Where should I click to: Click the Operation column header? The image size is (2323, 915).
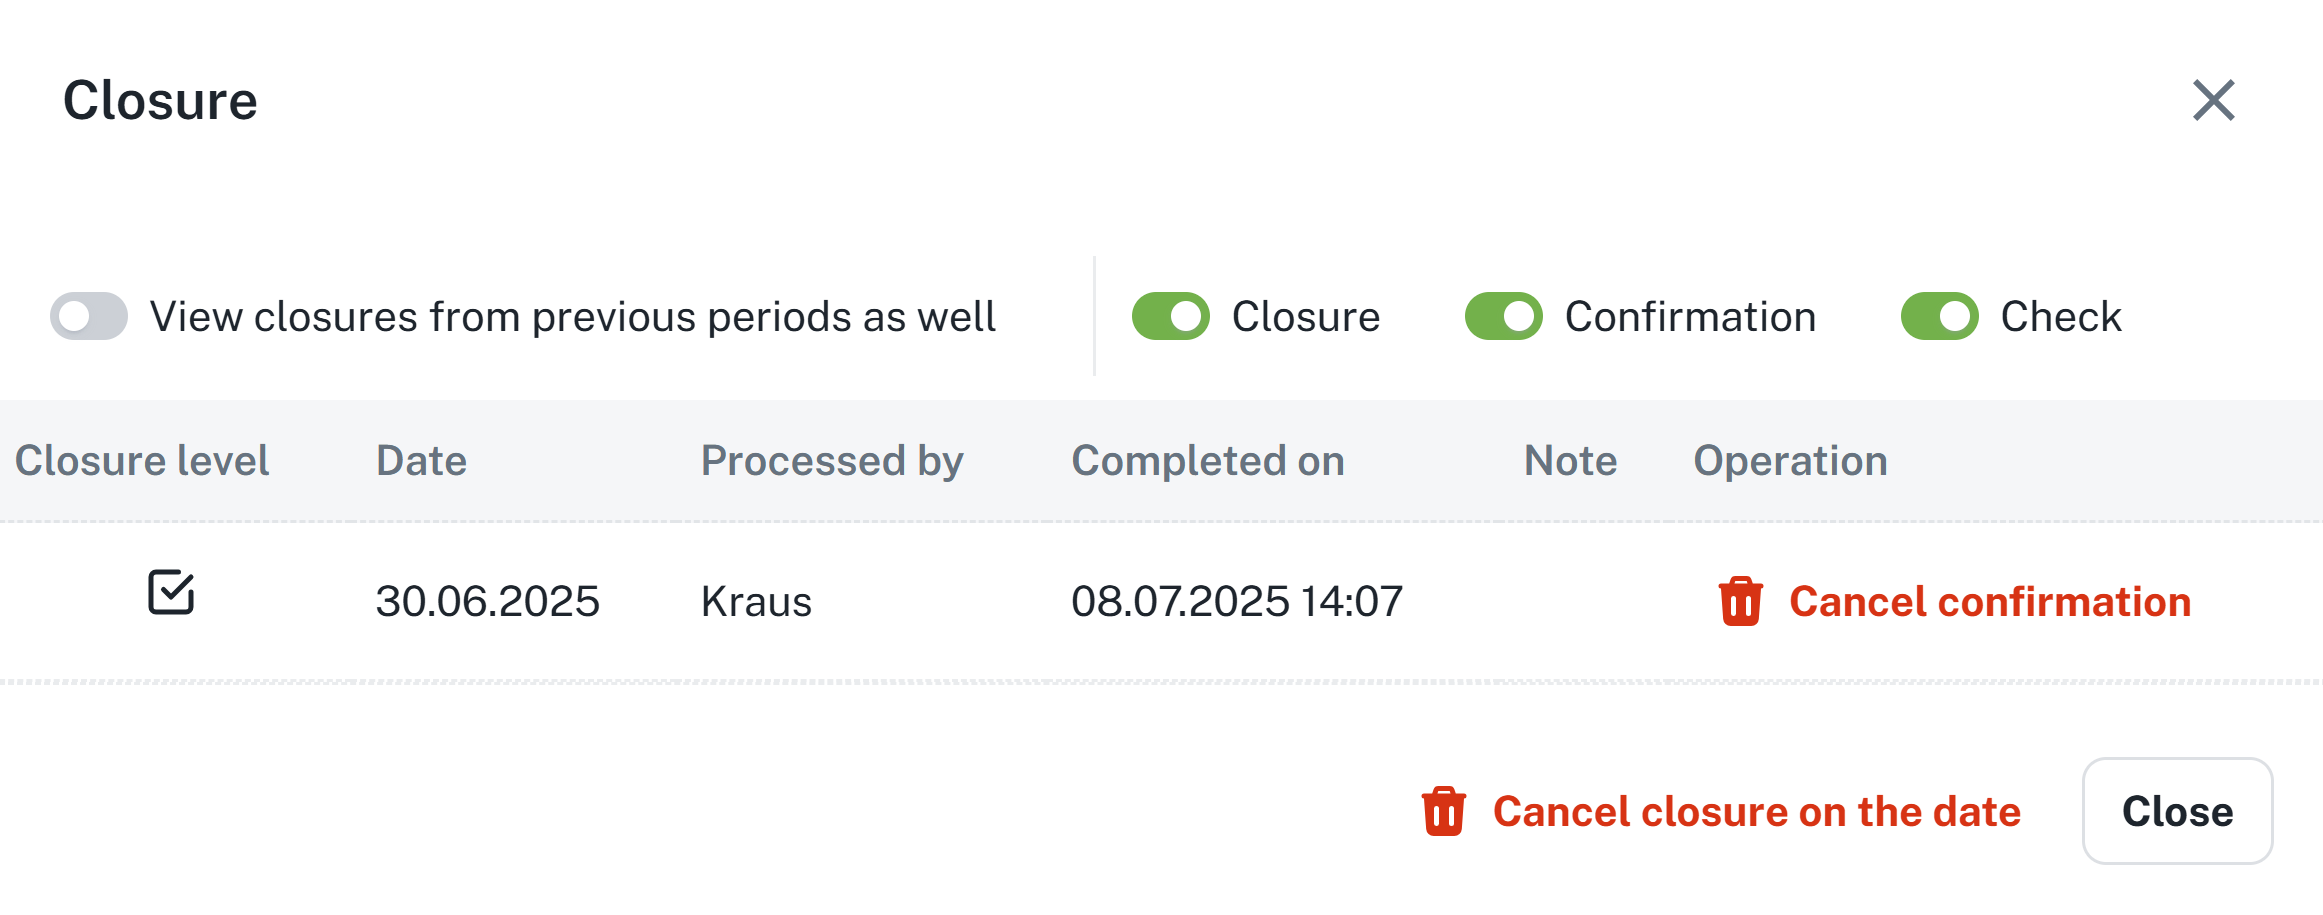pyautogui.click(x=1790, y=461)
